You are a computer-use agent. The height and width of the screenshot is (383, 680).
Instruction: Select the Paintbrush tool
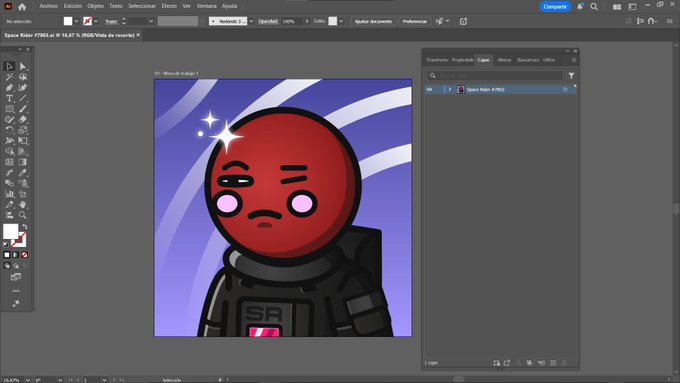pyautogui.click(x=23, y=109)
